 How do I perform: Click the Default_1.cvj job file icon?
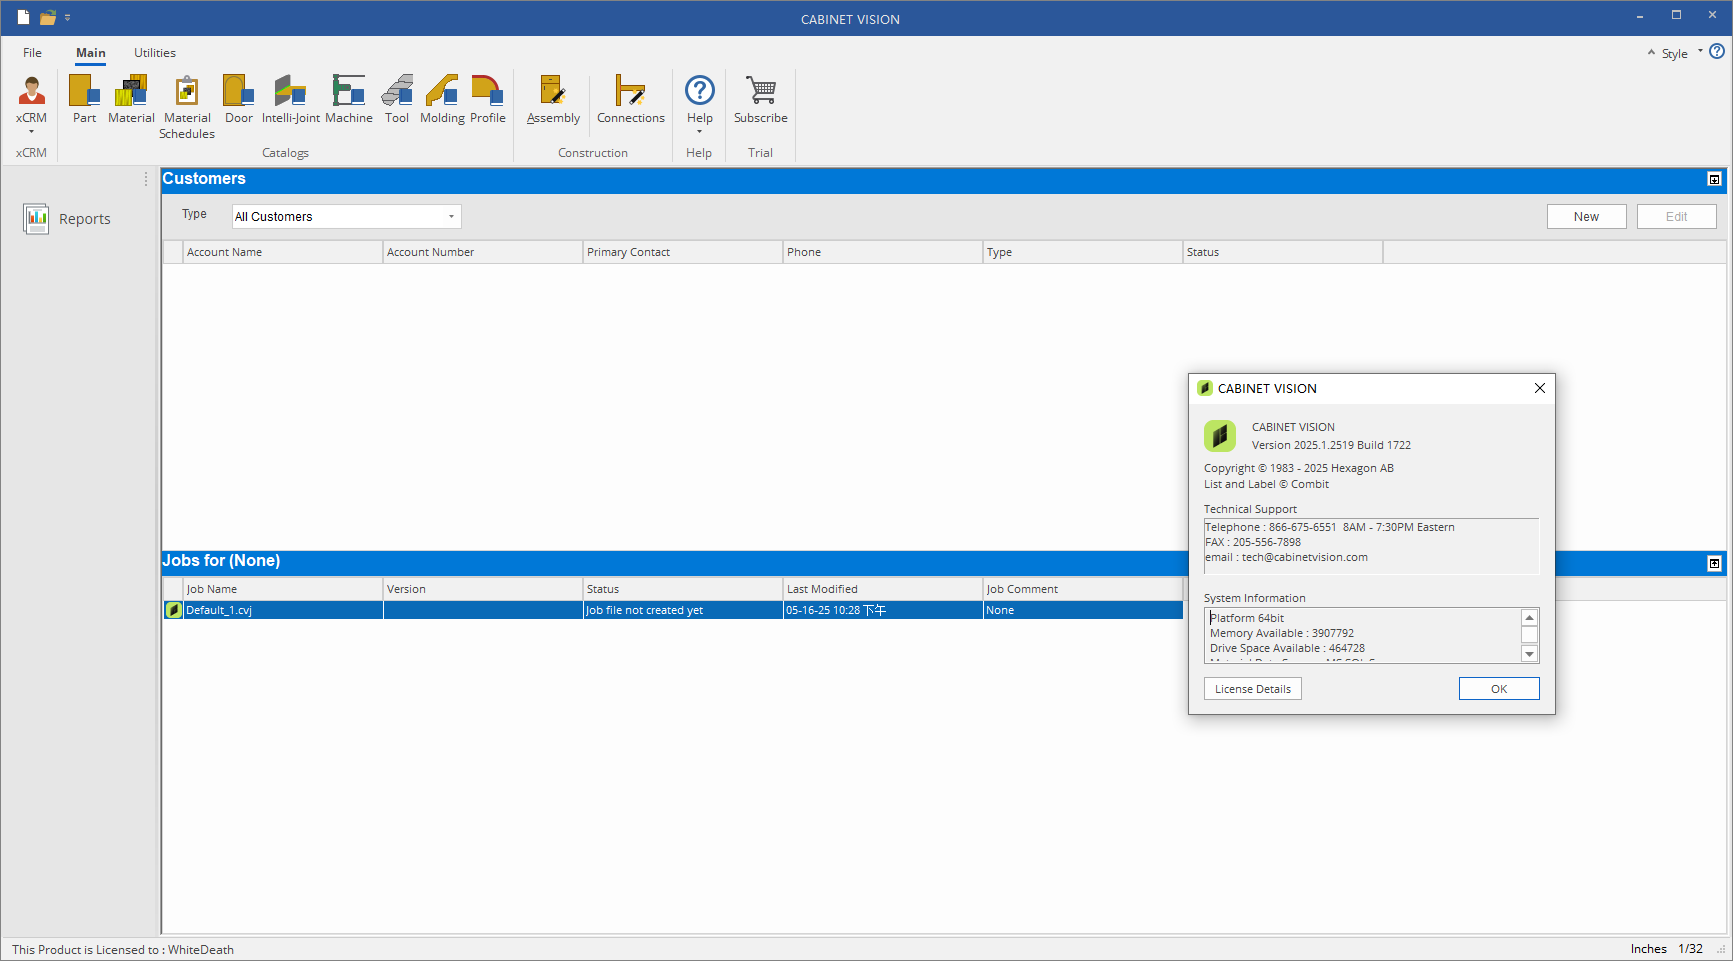(173, 610)
